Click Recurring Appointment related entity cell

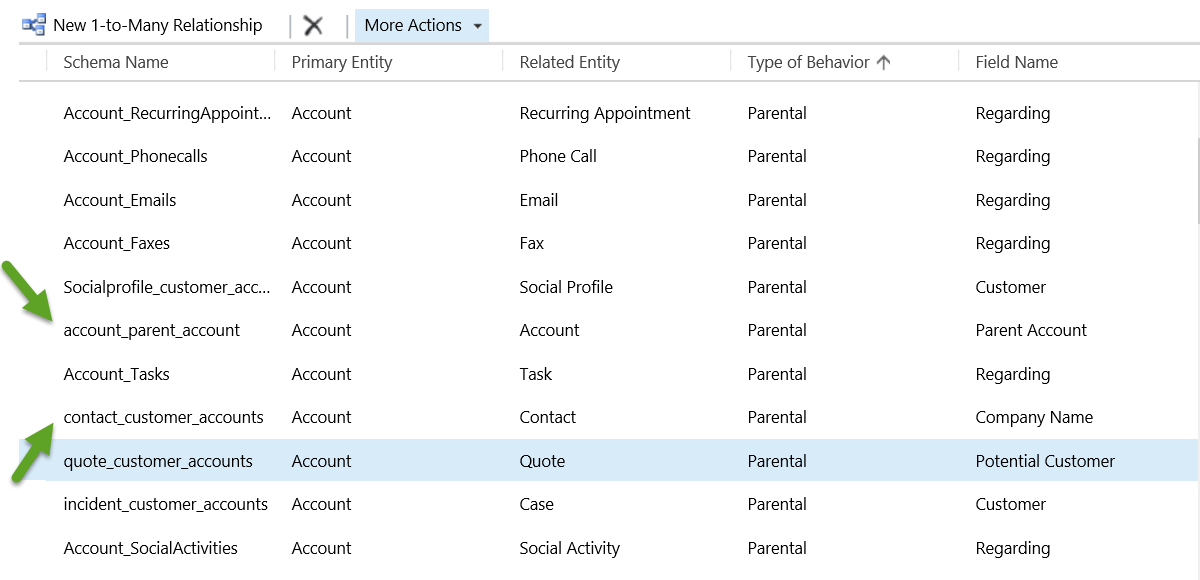(x=605, y=113)
